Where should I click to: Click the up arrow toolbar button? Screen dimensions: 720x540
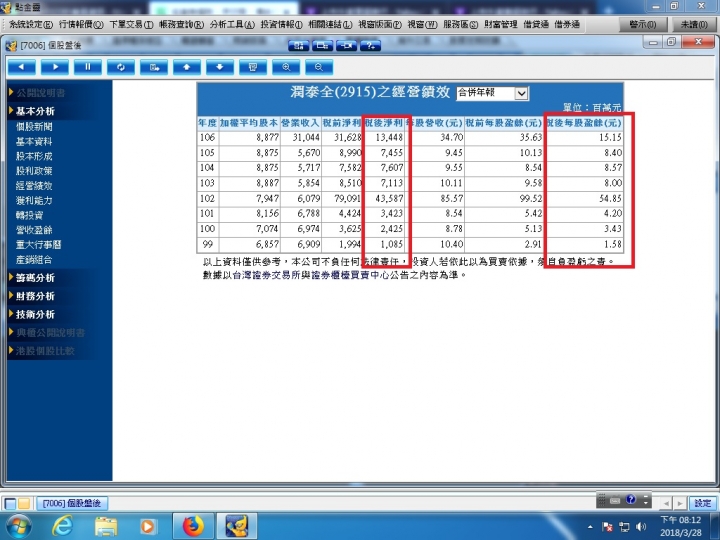pyautogui.click(x=187, y=67)
